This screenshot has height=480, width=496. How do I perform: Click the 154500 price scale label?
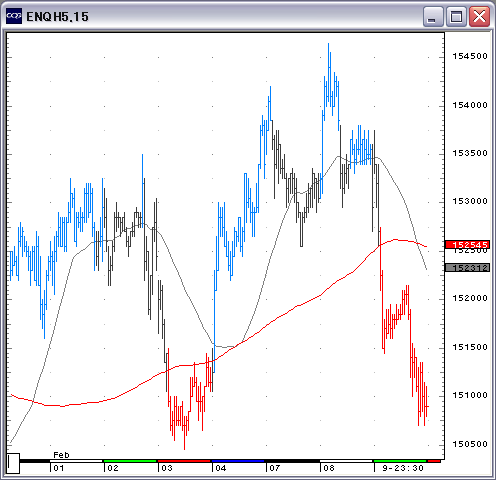[x=470, y=56]
